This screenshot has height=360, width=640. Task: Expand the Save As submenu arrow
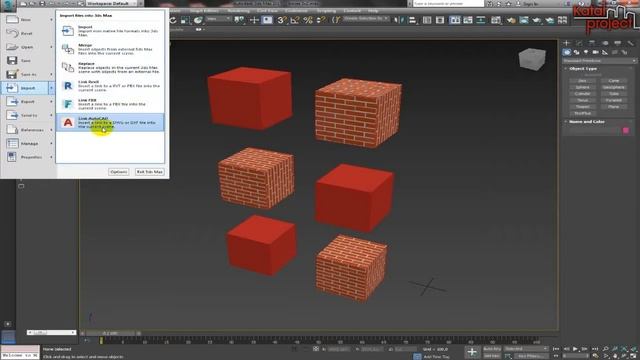51,74
